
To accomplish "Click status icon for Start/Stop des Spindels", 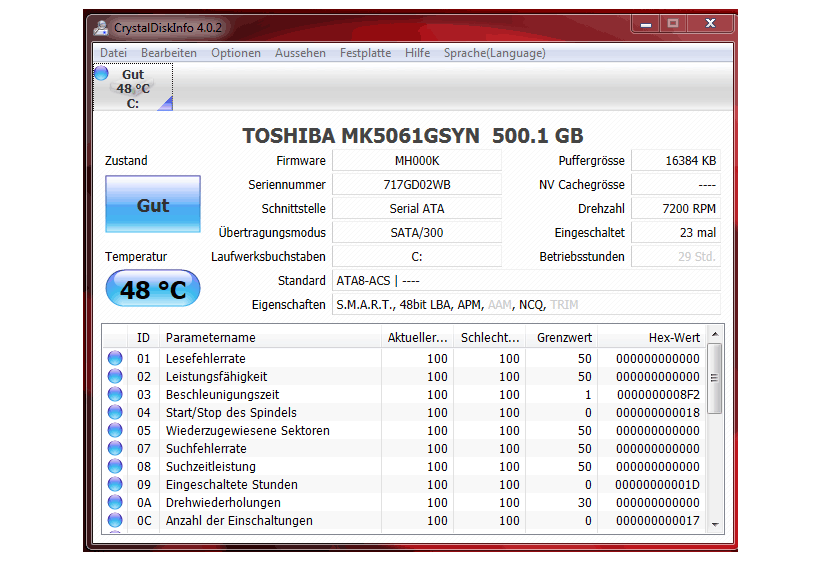I will coord(115,412).
